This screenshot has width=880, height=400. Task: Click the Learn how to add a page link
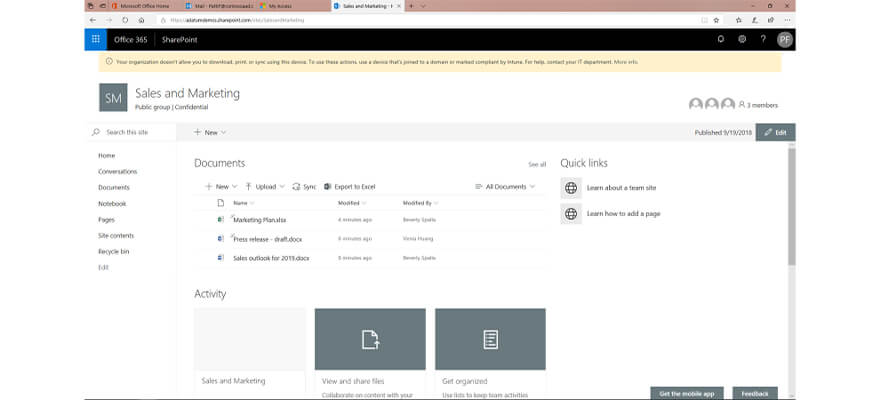pos(624,214)
